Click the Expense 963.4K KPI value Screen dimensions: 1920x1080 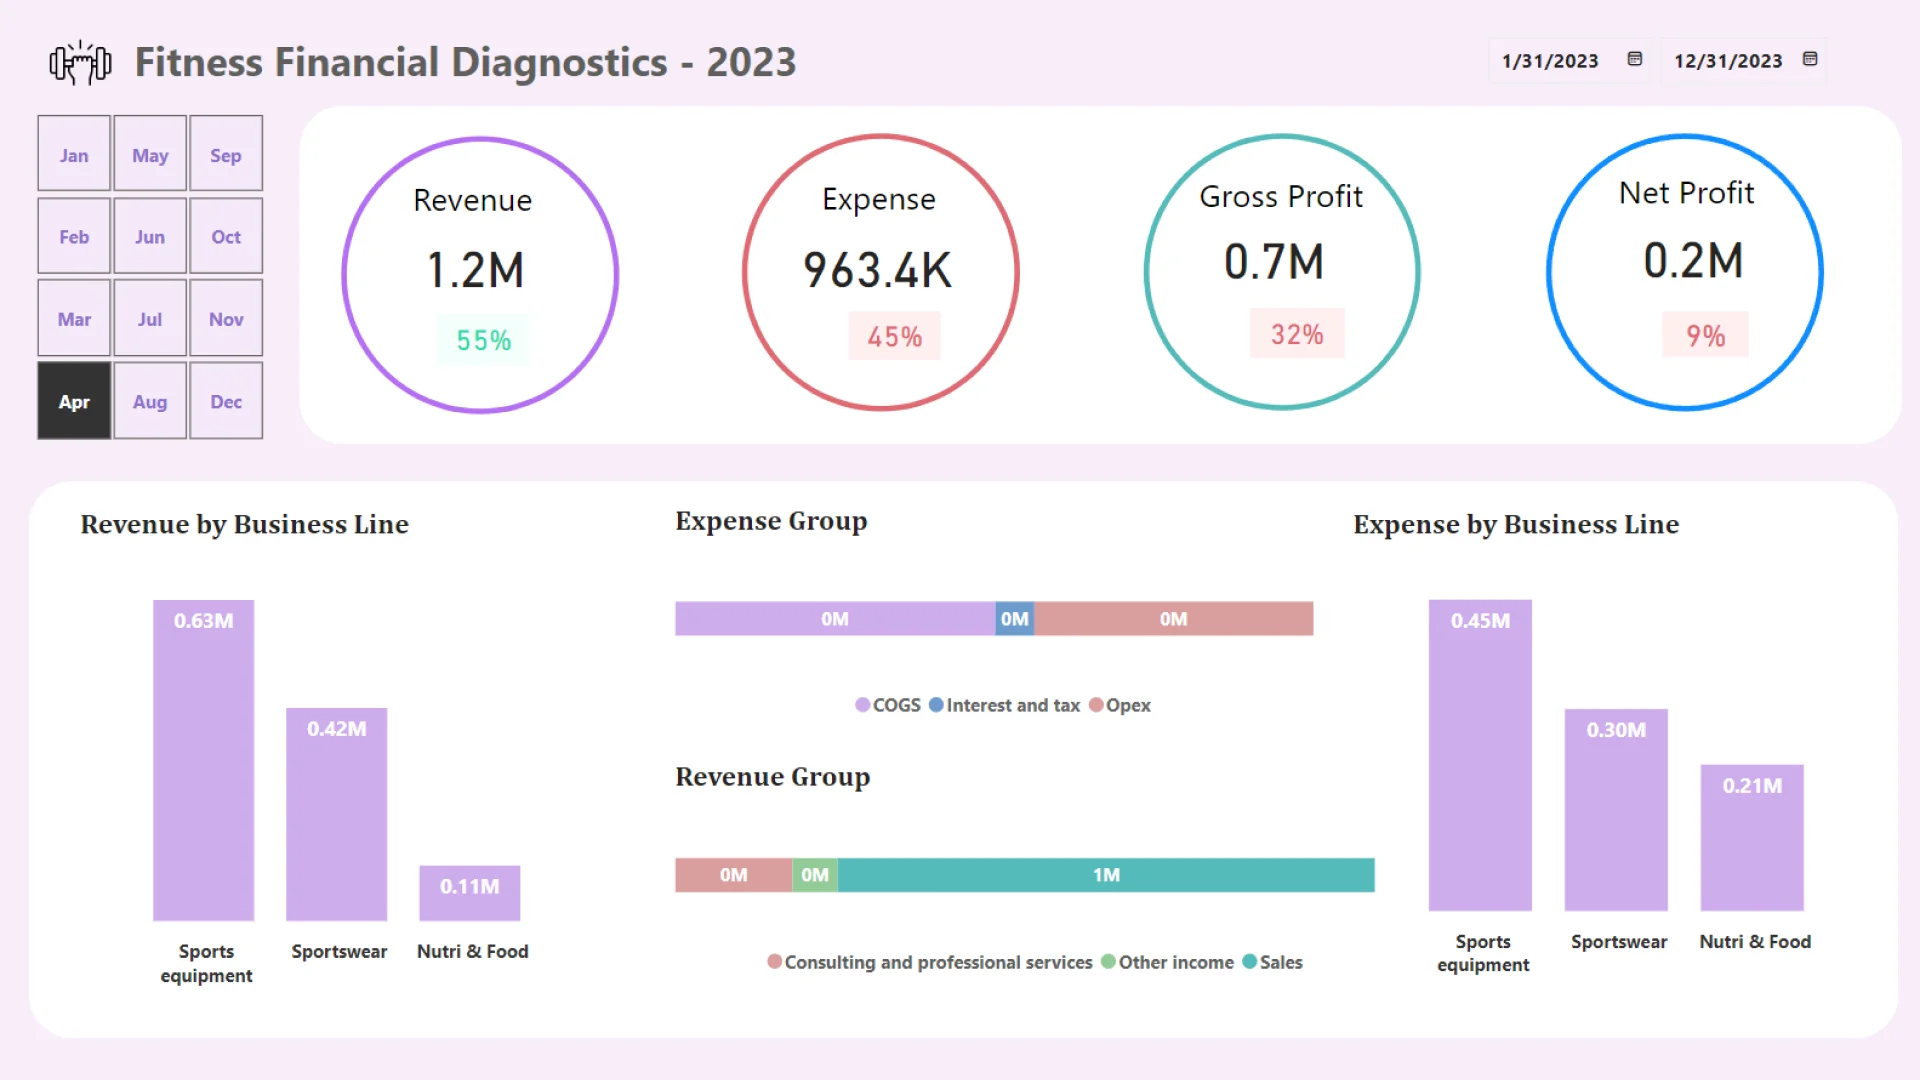878,270
